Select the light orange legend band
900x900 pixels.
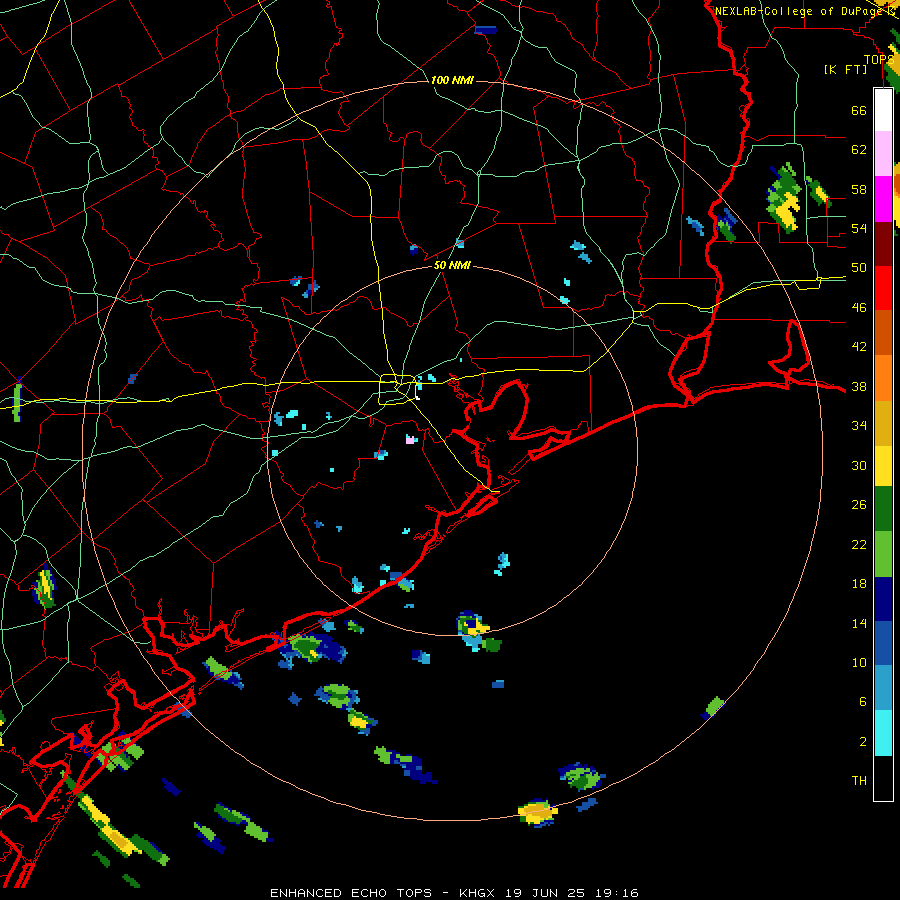[883, 378]
